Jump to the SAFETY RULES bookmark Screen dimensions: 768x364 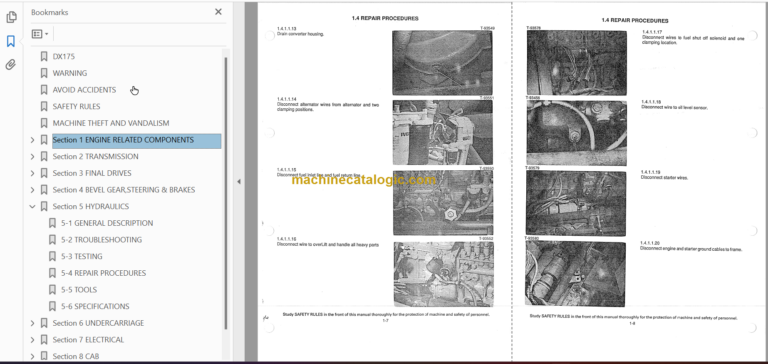pos(76,106)
